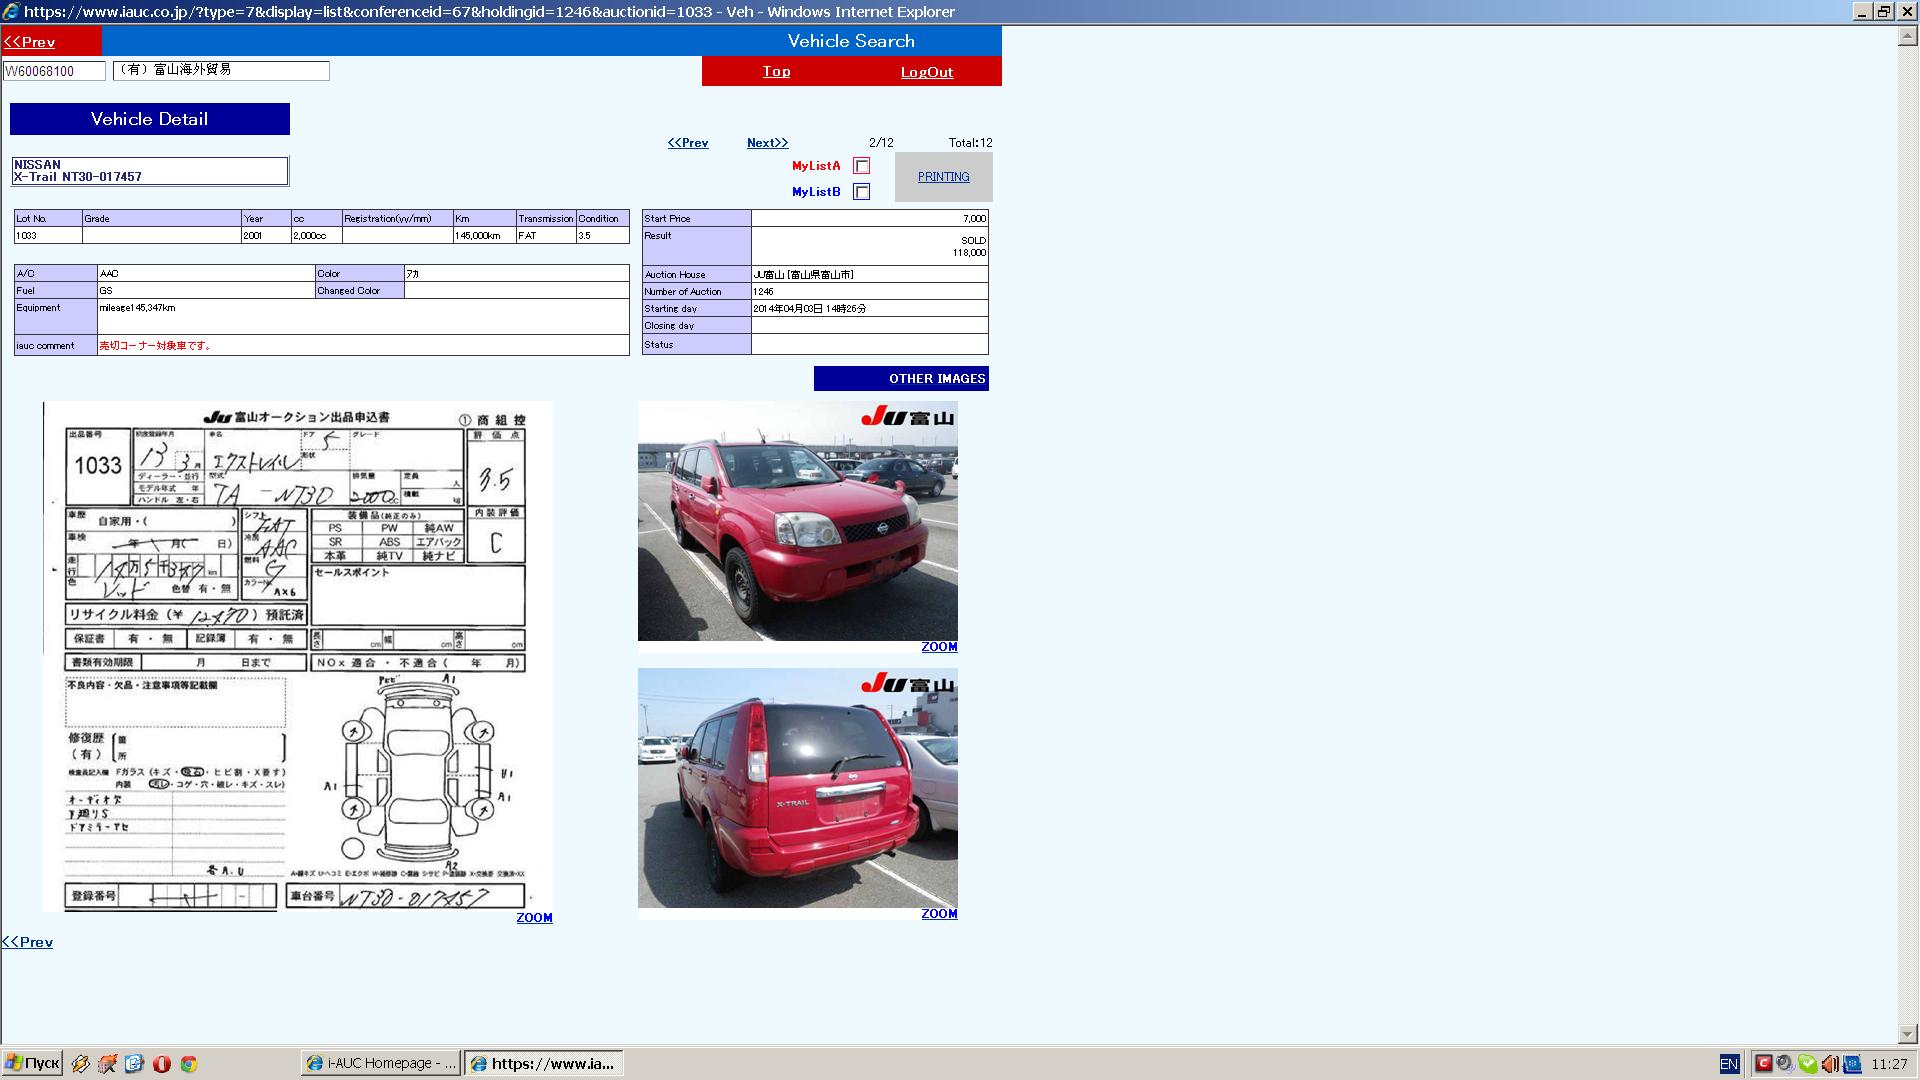Click the bottom <<Prev link
The width and height of the screenshot is (1920, 1080).
[27, 942]
